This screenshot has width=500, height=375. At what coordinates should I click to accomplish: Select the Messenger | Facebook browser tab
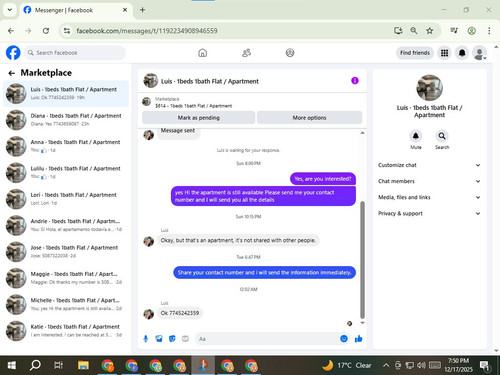click(75, 10)
